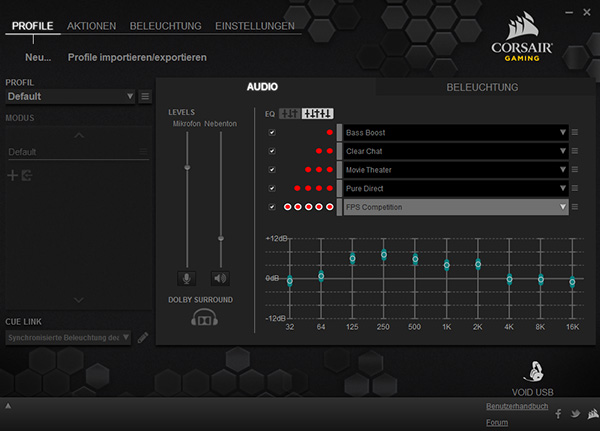Add a new mode with plus icon
Screen dimensions: 600x431
point(13,175)
